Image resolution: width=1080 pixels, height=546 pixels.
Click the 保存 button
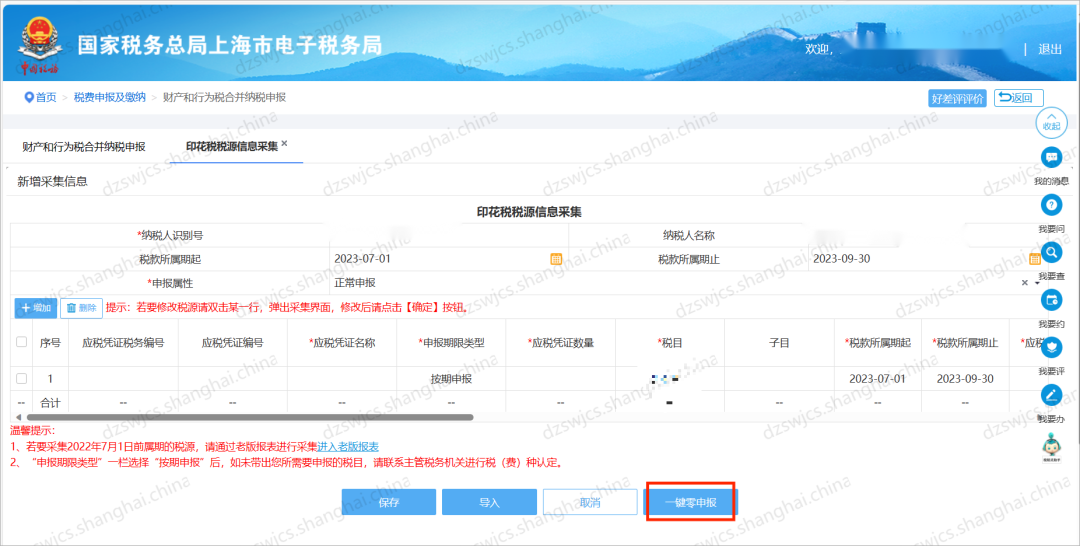389,503
